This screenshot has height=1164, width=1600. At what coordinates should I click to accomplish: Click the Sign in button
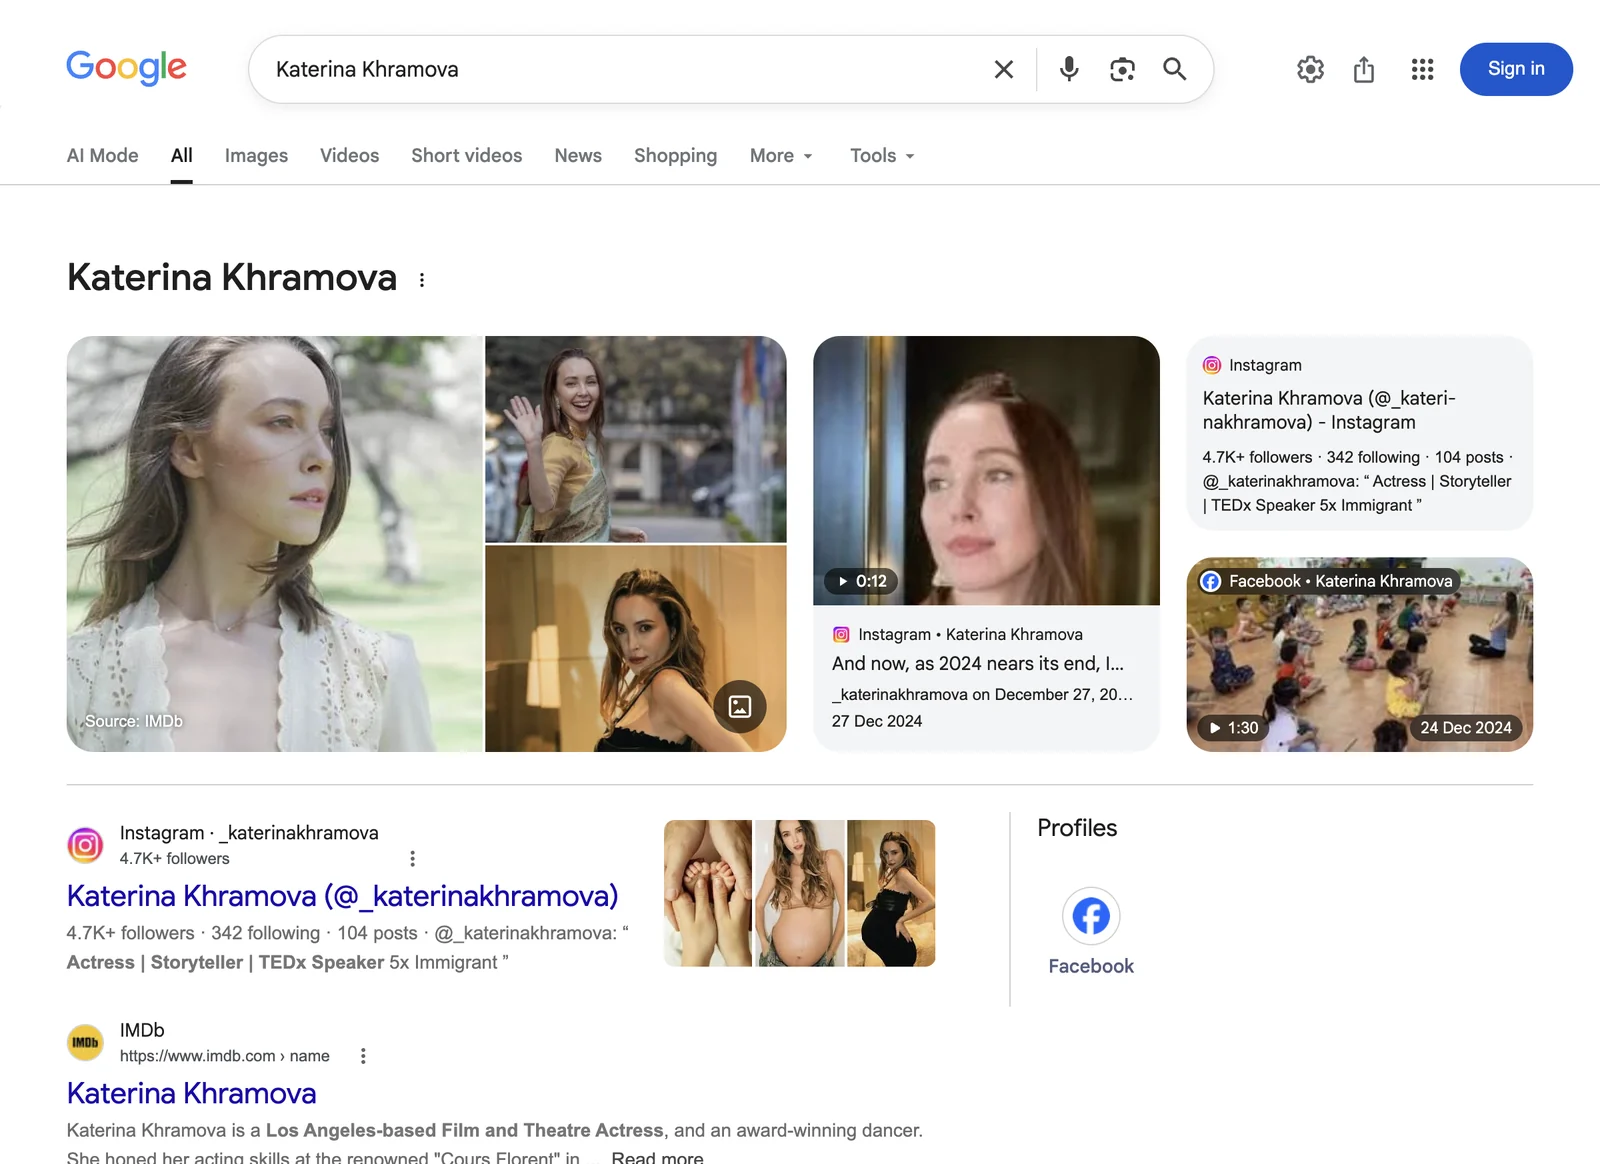pyautogui.click(x=1516, y=69)
